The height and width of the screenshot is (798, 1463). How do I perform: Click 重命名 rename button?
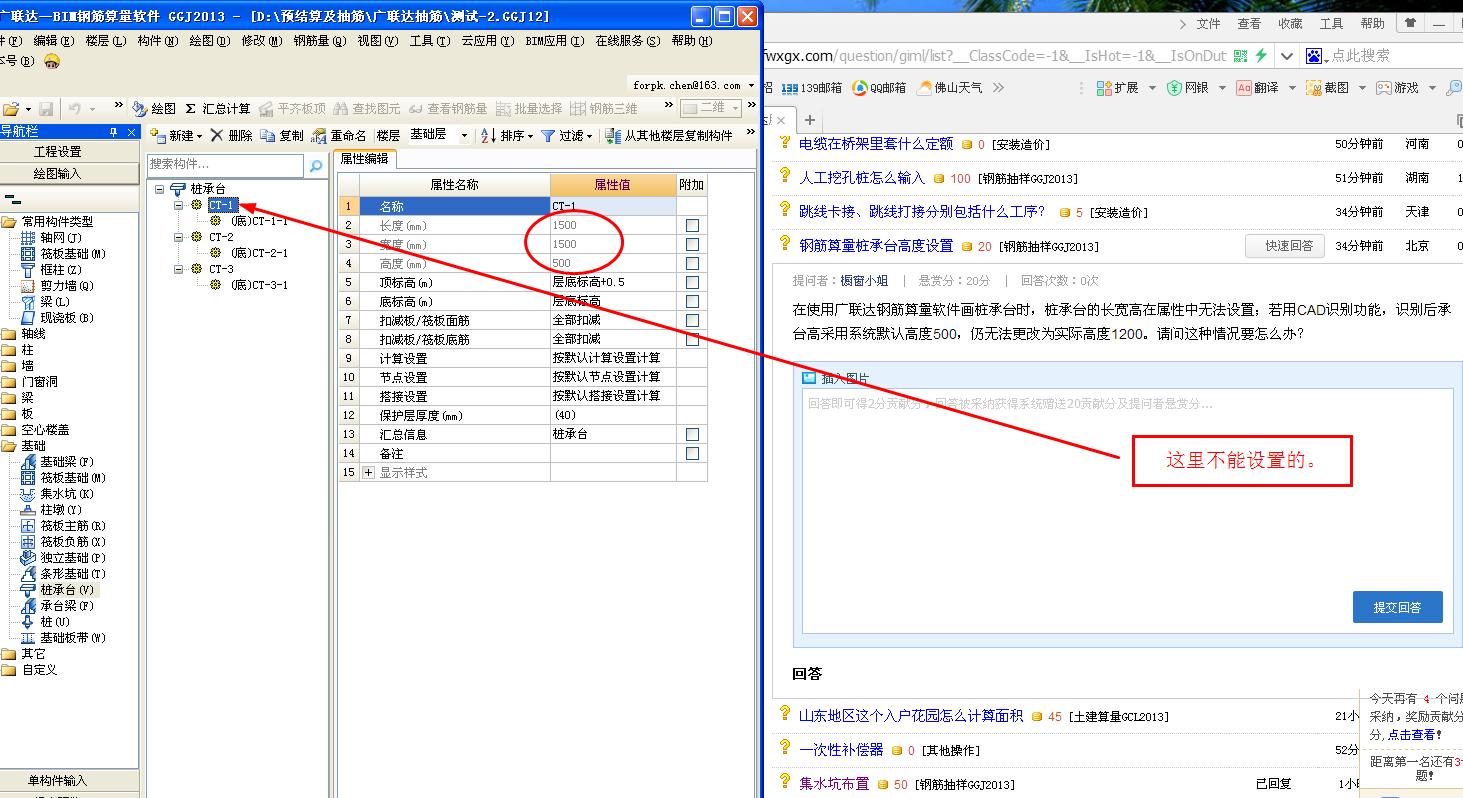click(x=339, y=135)
